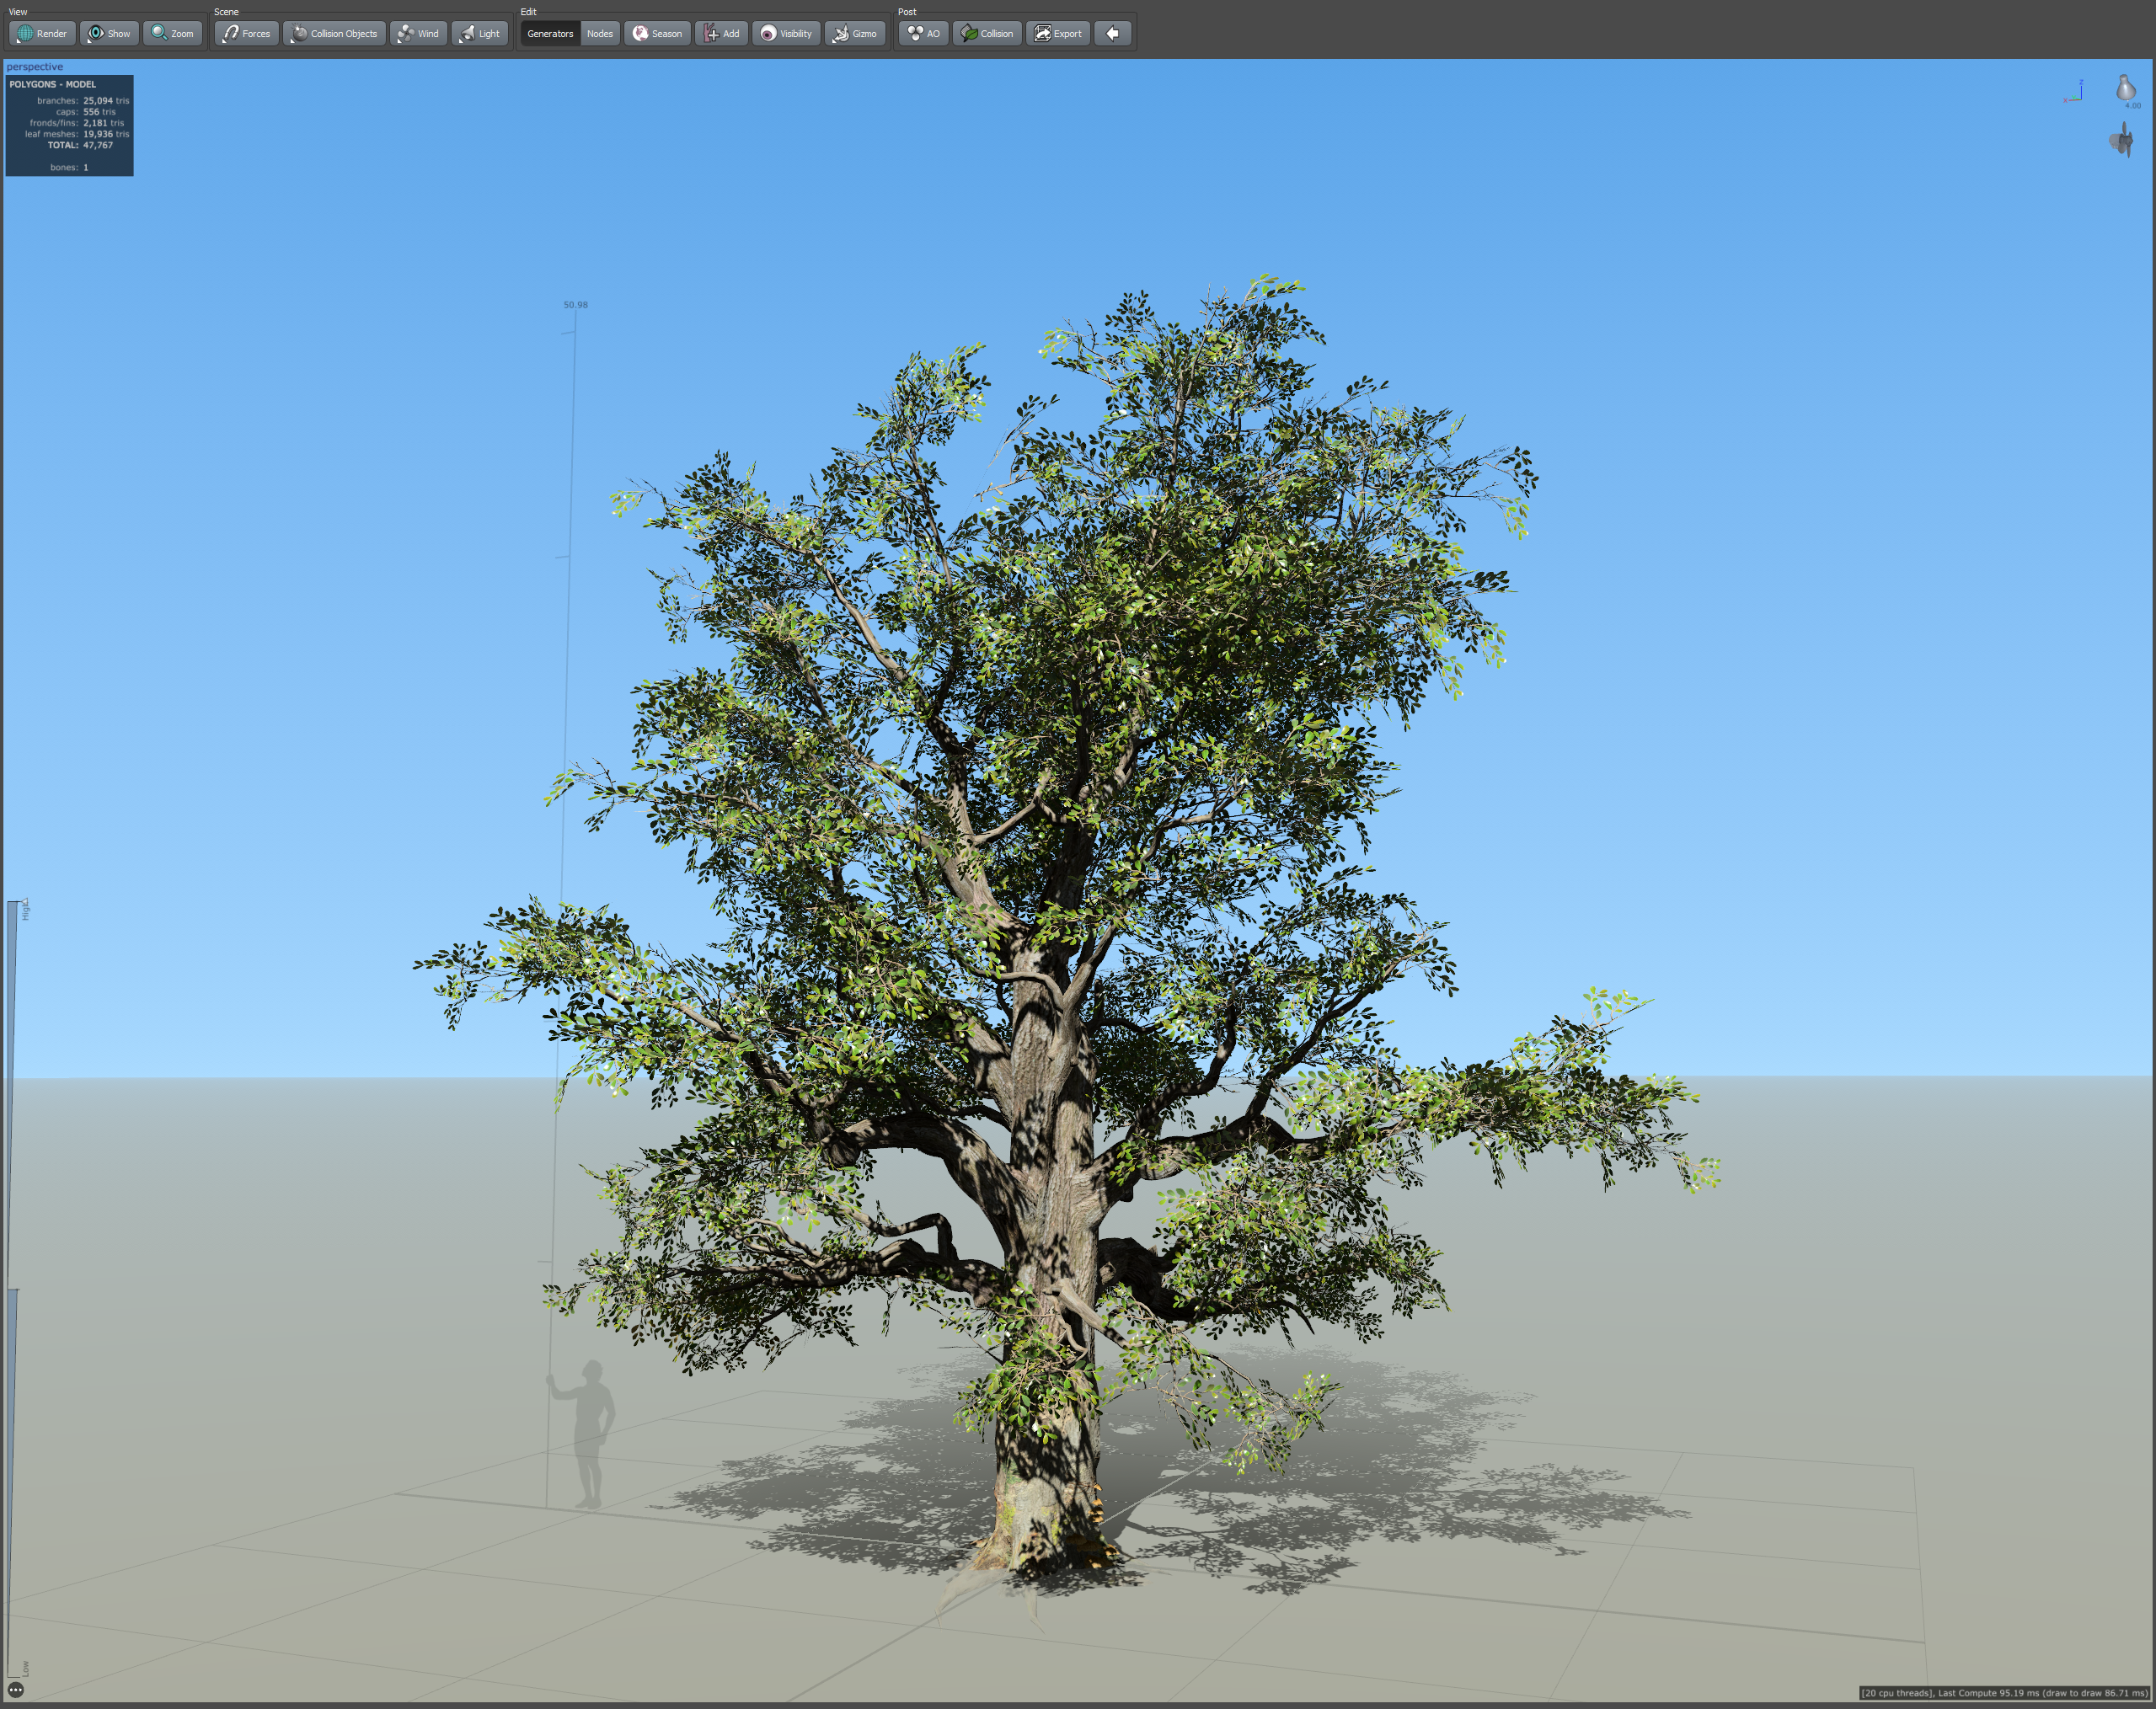Image resolution: width=2156 pixels, height=1709 pixels.
Task: Open the Add generator menu
Action: coord(721,33)
